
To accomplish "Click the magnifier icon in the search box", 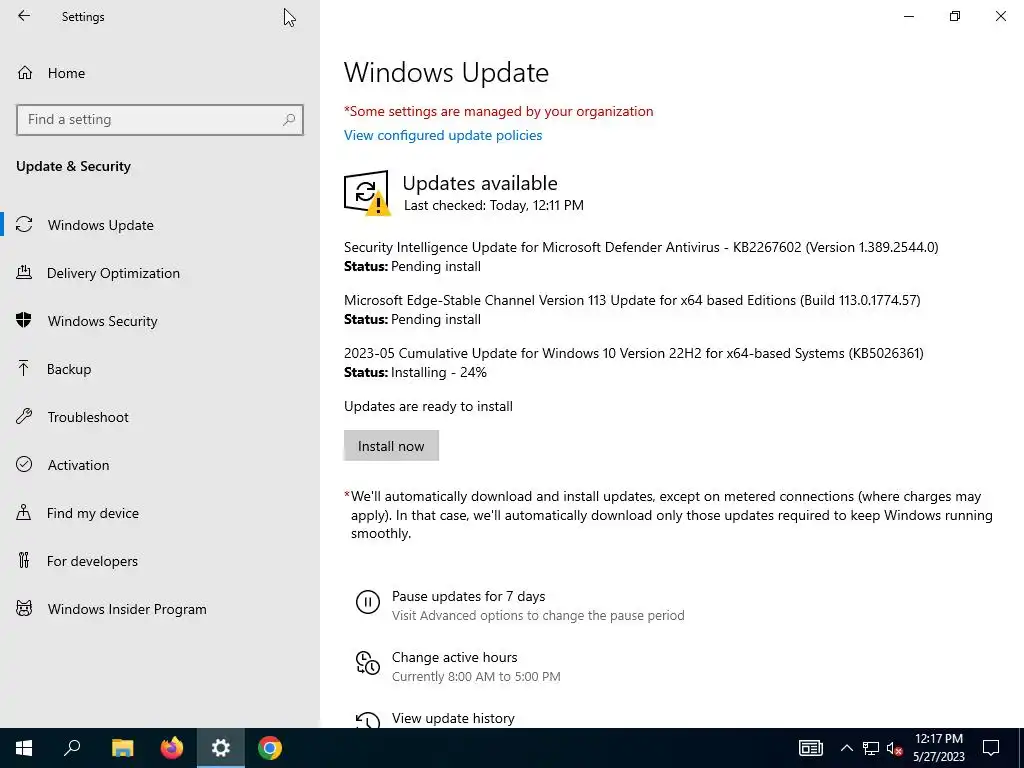I will (289, 120).
